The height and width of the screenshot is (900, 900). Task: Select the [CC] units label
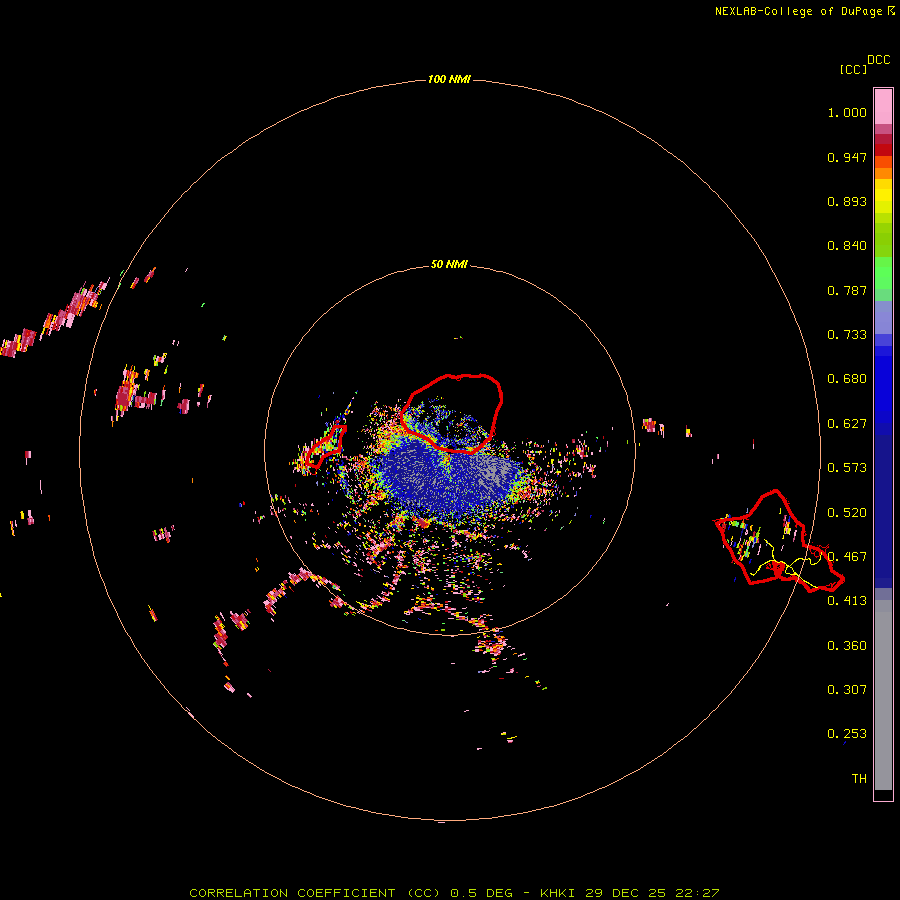853,69
